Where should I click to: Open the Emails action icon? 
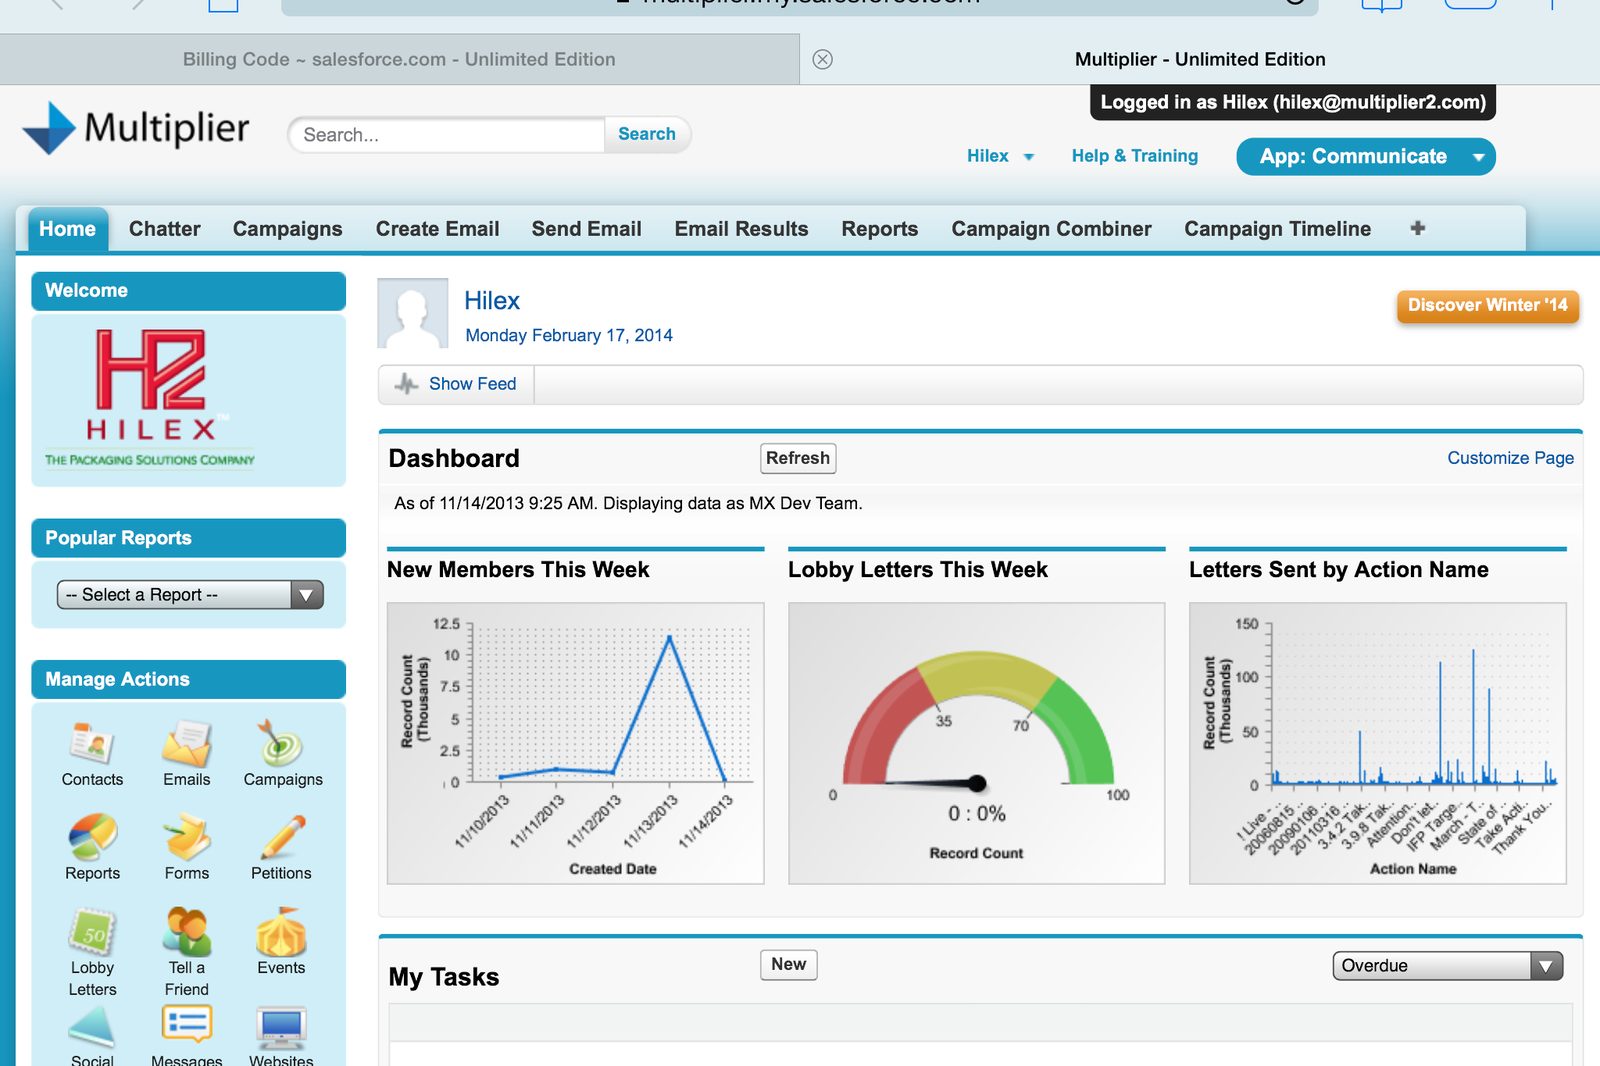(187, 744)
